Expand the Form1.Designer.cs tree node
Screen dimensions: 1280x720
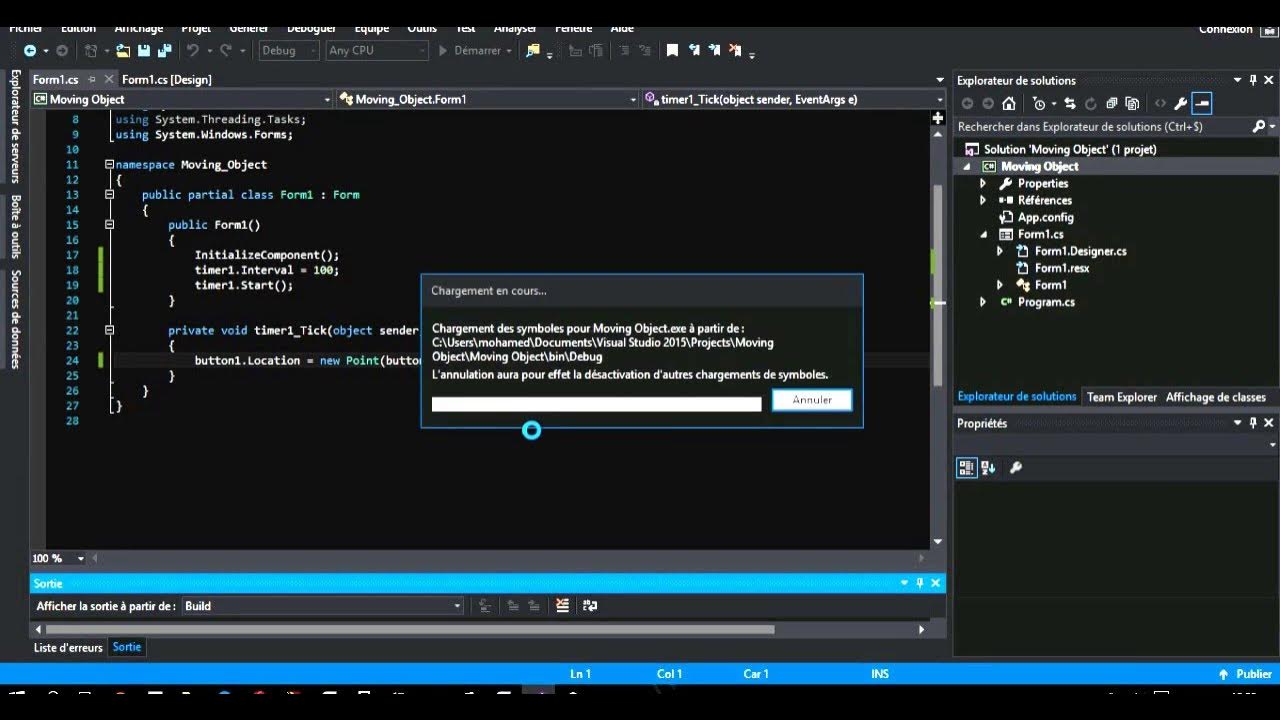tap(1000, 251)
